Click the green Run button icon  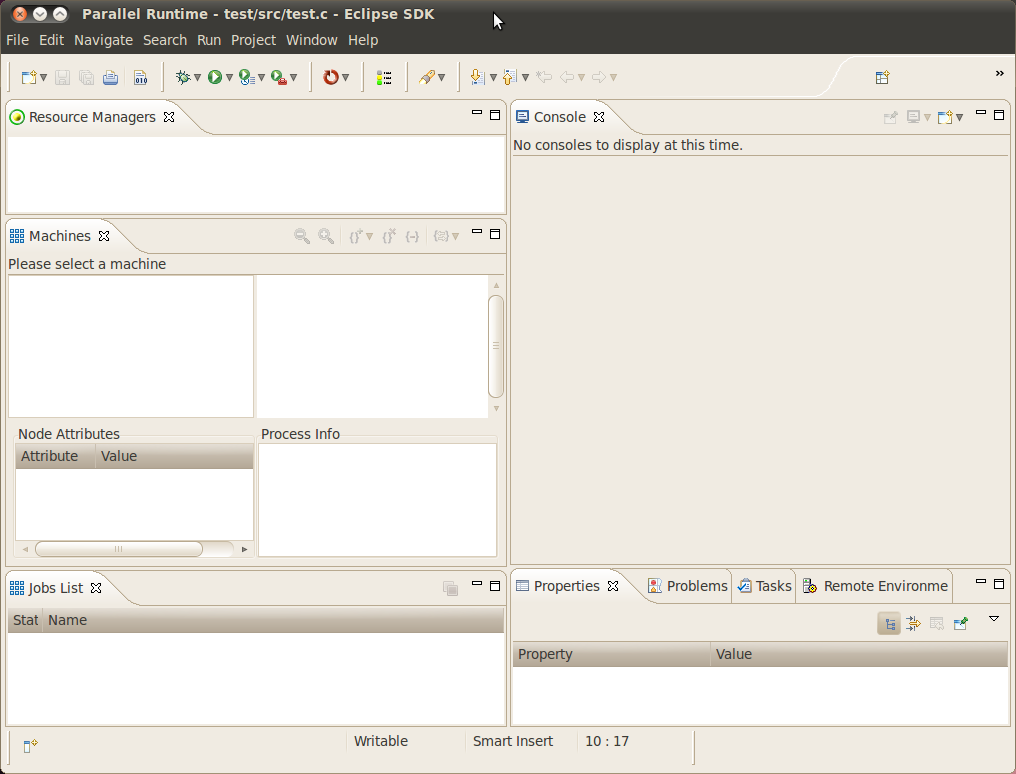214,78
